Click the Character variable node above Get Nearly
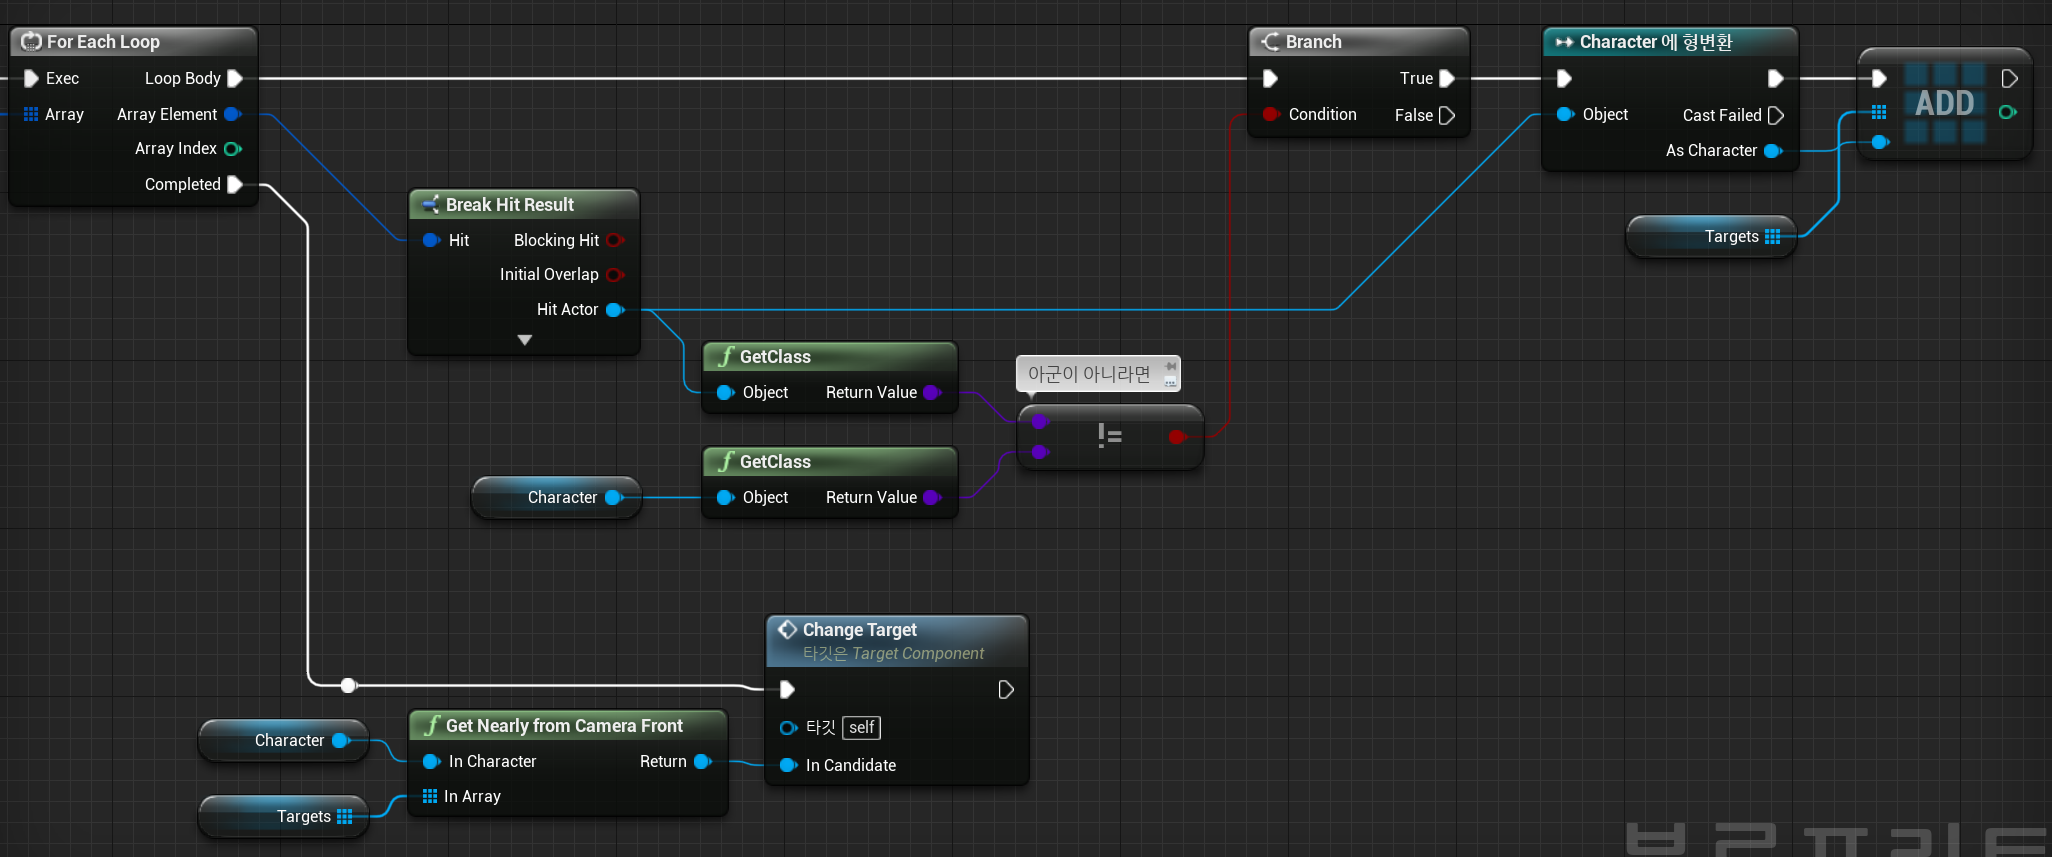Image resolution: width=2052 pixels, height=857 pixels. (284, 741)
